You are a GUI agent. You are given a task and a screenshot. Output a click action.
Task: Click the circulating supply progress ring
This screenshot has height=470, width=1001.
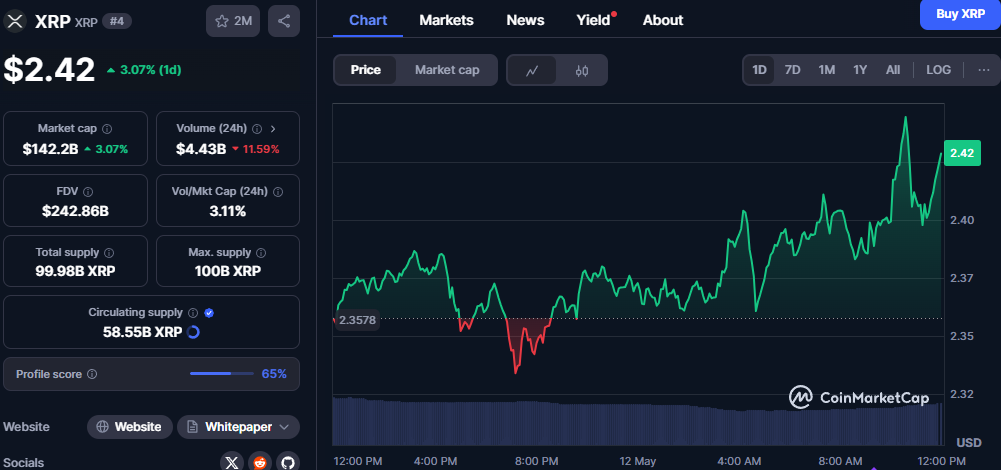point(193,332)
